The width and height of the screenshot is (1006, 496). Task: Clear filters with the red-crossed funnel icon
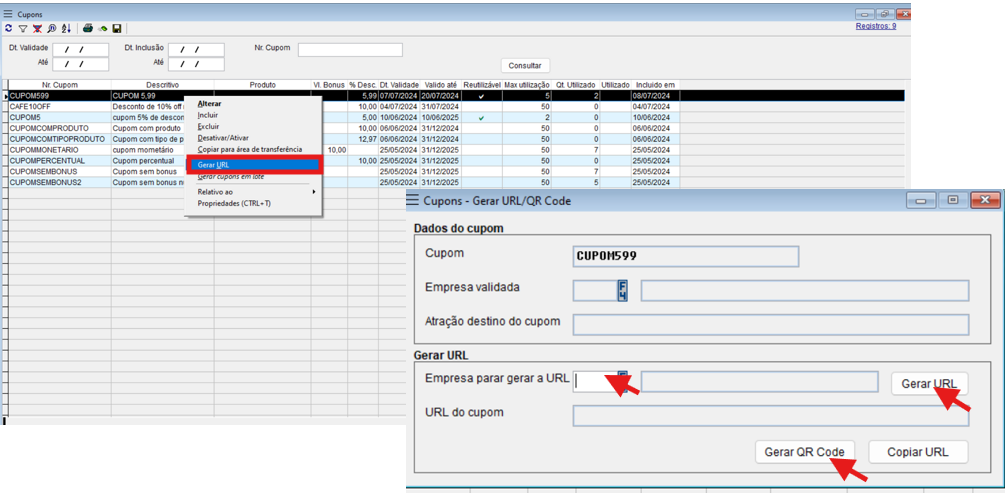click(37, 29)
